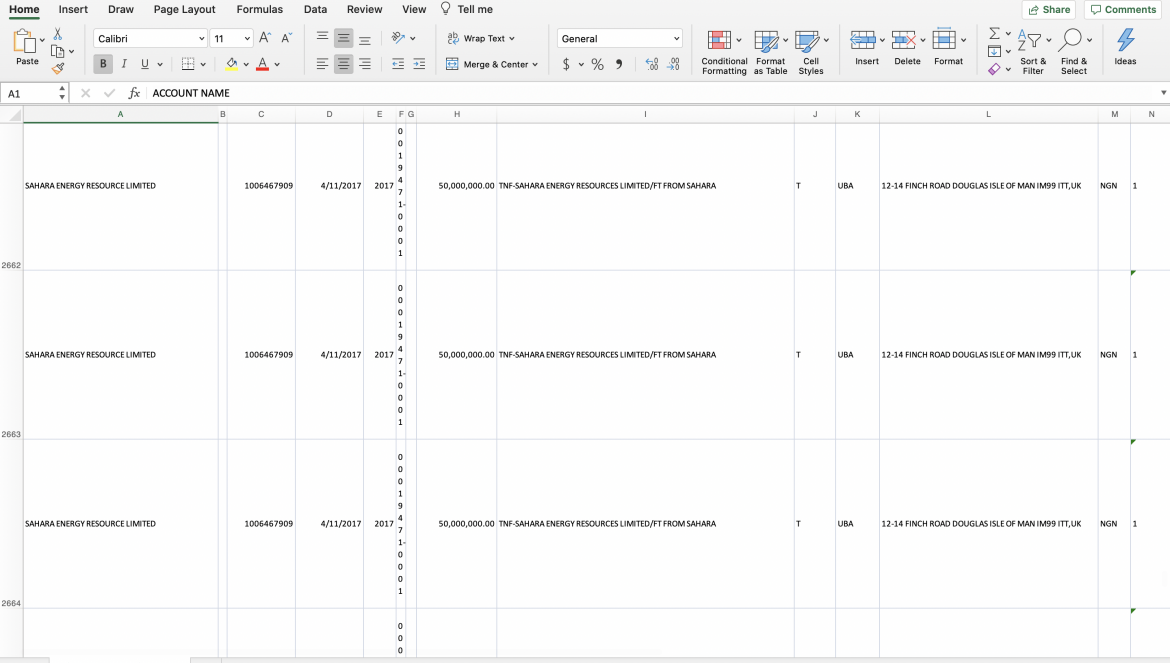Decrease font size with the small A icon
This screenshot has width=1170, height=663.
click(x=286, y=38)
